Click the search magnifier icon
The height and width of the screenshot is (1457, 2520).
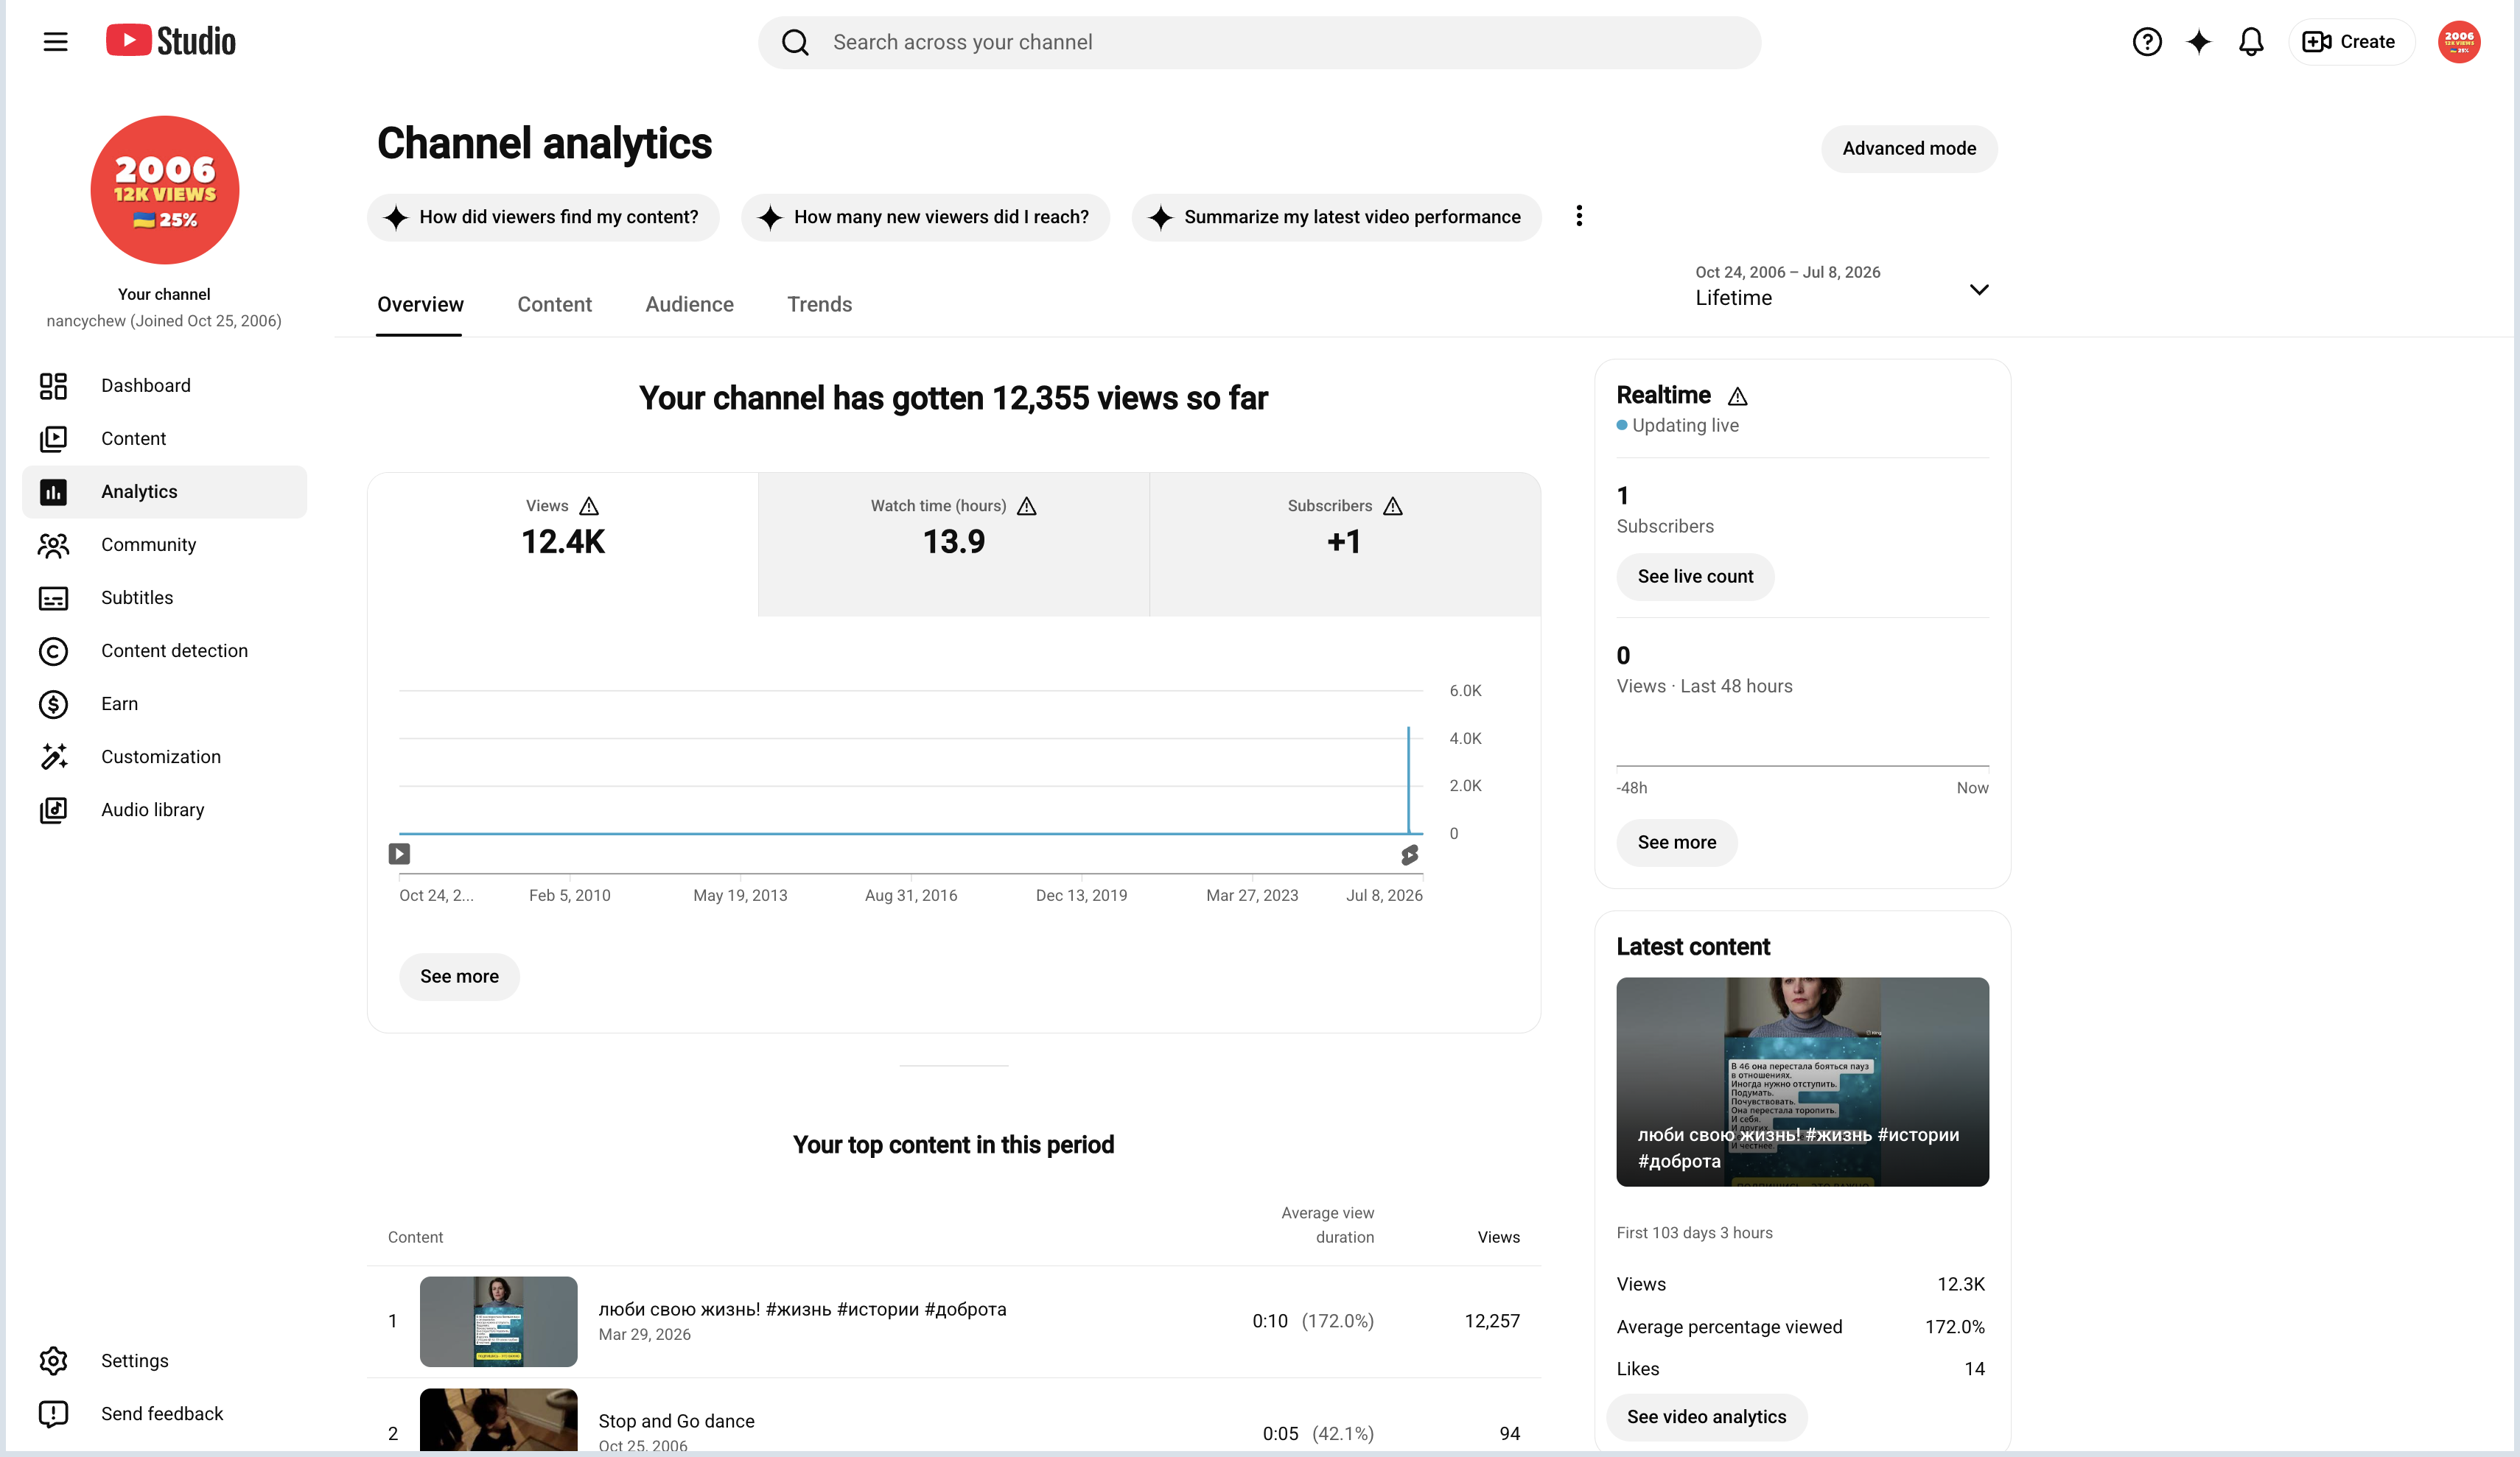[x=795, y=42]
